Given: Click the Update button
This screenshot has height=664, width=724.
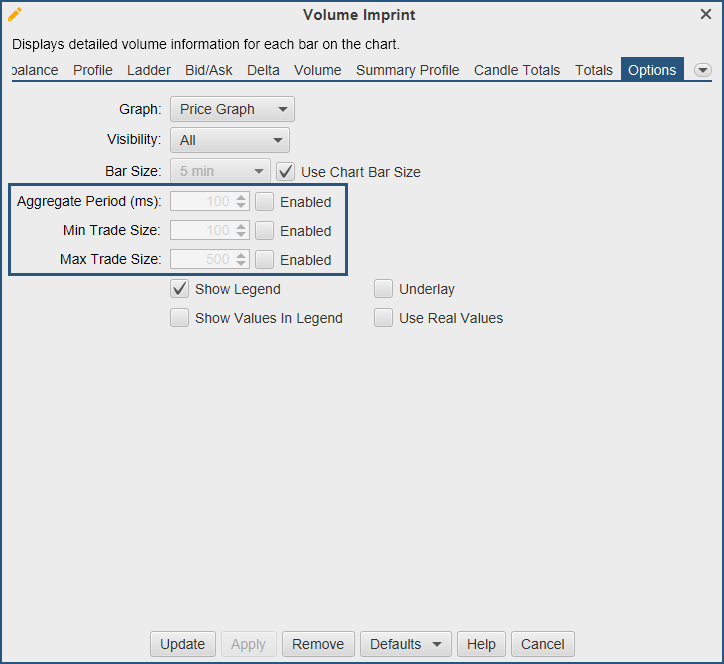Looking at the screenshot, I should click(182, 644).
